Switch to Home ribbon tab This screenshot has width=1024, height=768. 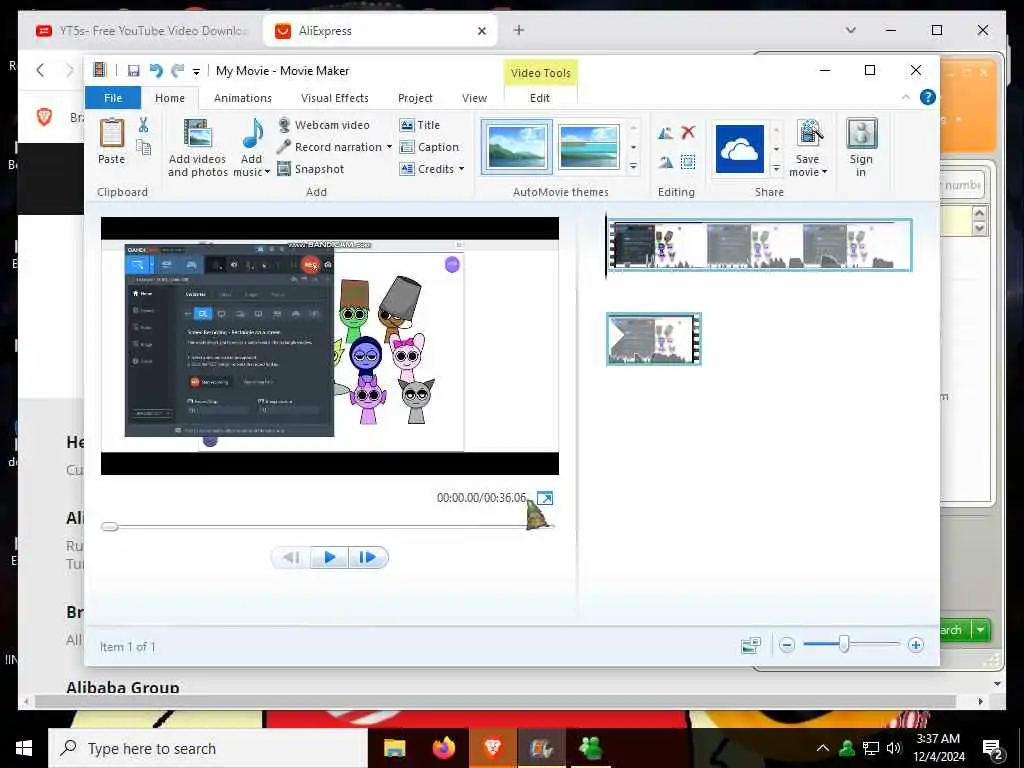pyautogui.click(x=170, y=98)
